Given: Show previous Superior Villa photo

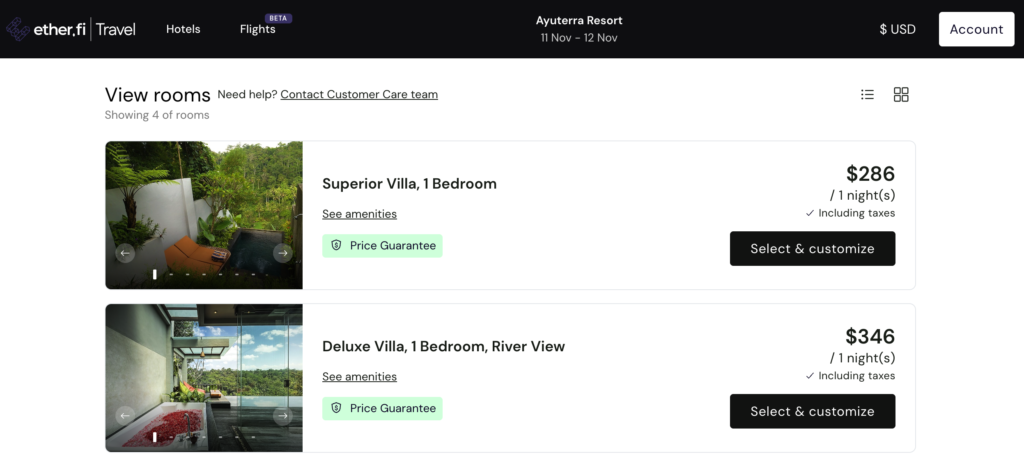Looking at the screenshot, I should (126, 253).
